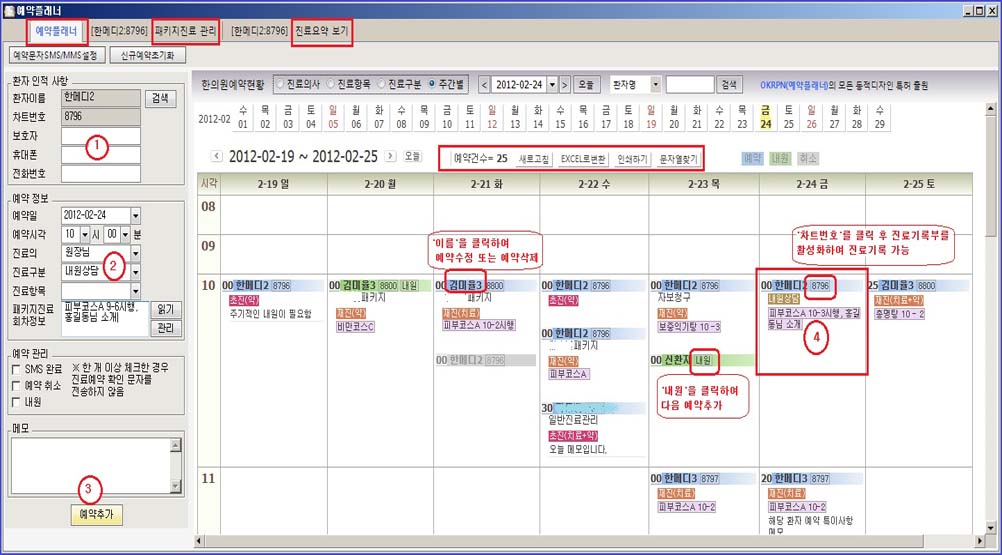Click the horizontal scrollbar left arrow

(199, 541)
